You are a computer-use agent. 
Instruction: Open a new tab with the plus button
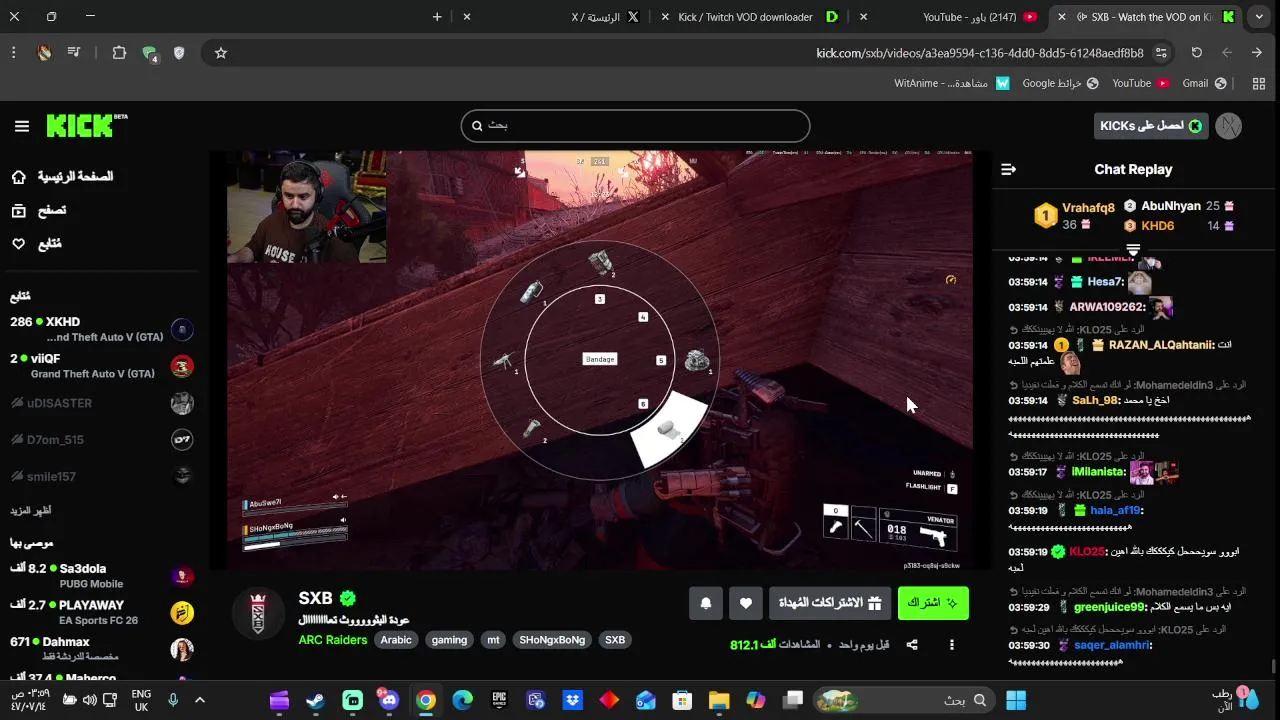pos(437,17)
